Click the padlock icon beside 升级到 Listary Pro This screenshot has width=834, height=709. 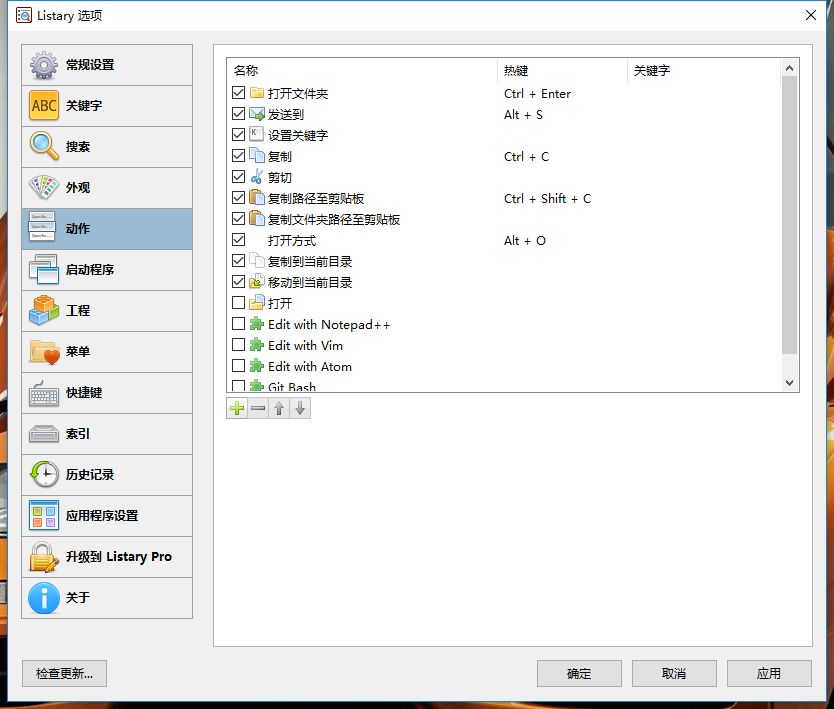[x=44, y=557]
